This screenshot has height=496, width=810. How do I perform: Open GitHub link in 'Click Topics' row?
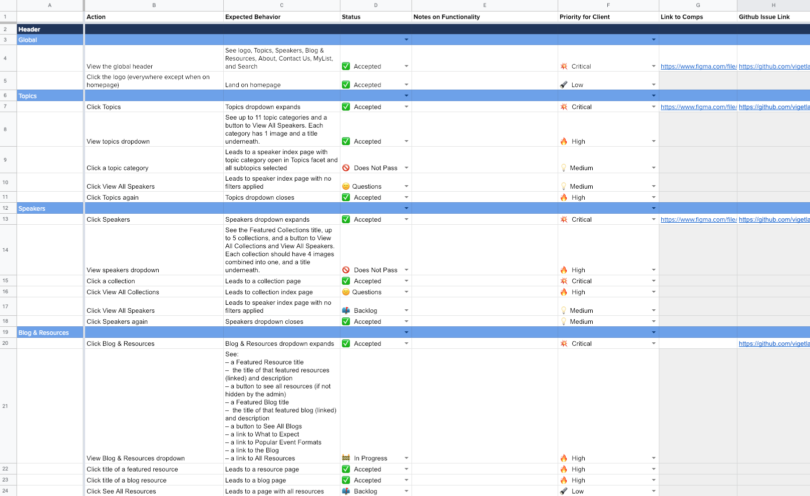774,107
